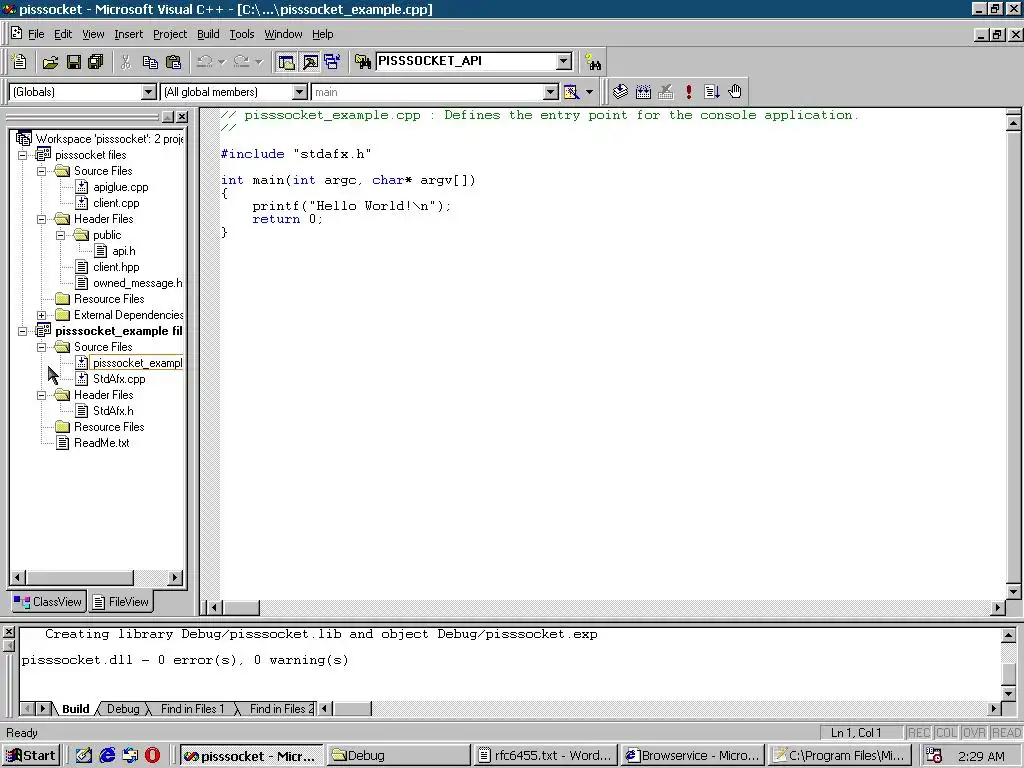Click the Internet Explorer quick launch icon
Viewport: 1024px width, 768px height.
coord(107,756)
